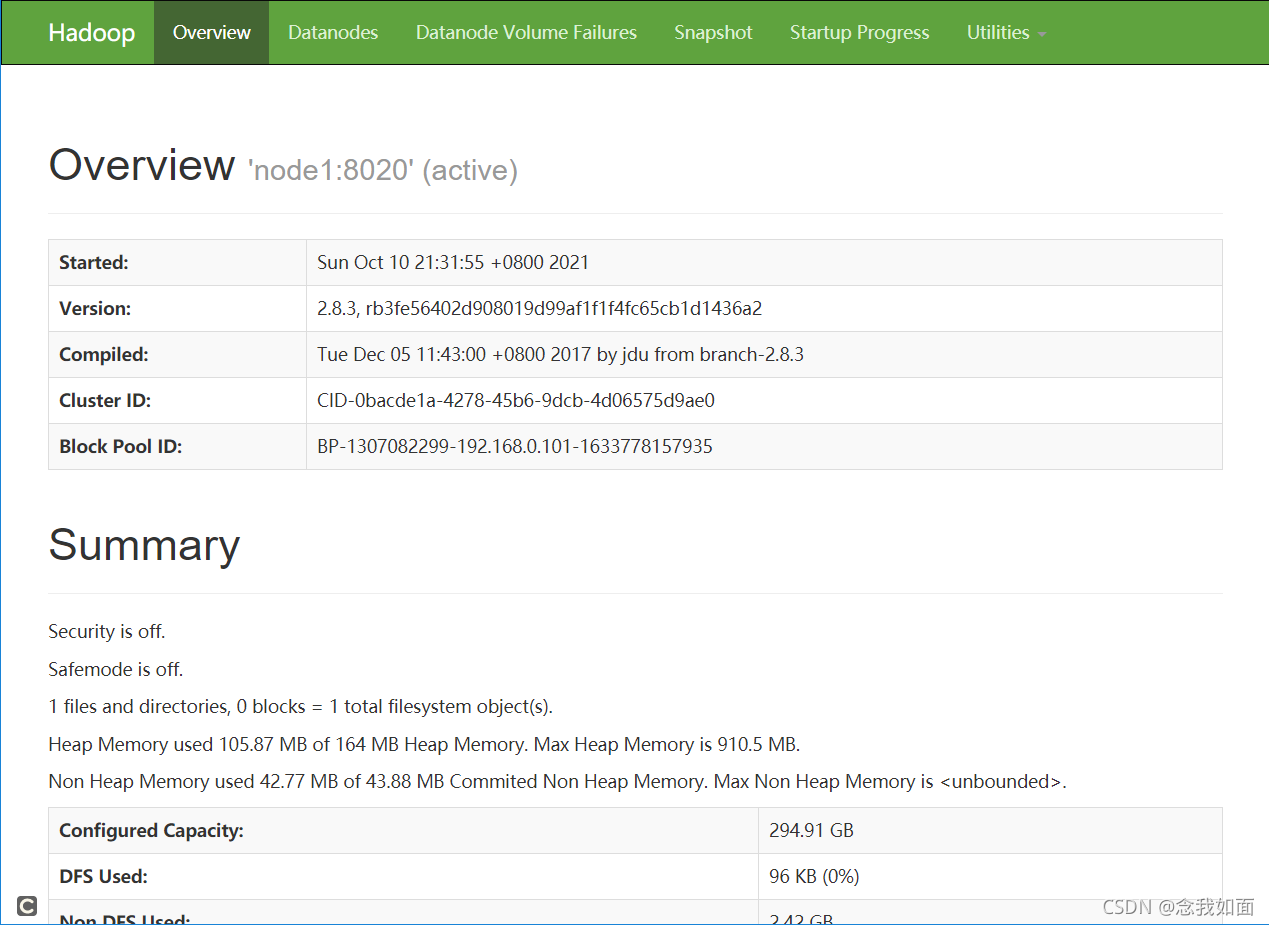This screenshot has width=1269, height=925.
Task: Click the 'Security is off.' line
Action: pos(107,632)
